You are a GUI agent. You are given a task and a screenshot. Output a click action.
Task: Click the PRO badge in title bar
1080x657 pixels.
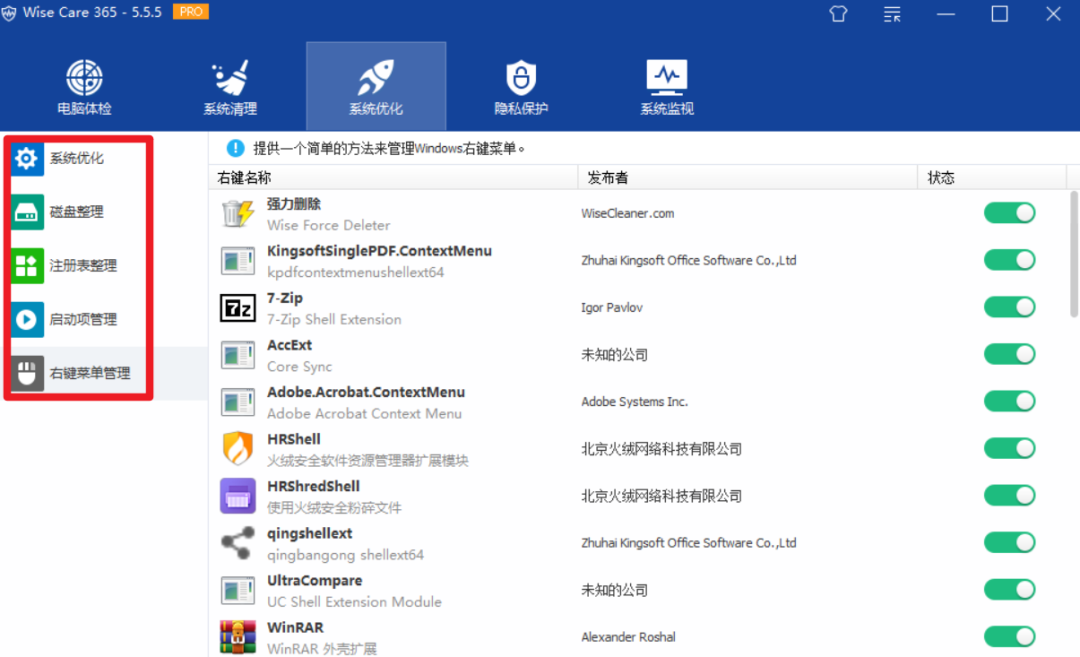[191, 12]
